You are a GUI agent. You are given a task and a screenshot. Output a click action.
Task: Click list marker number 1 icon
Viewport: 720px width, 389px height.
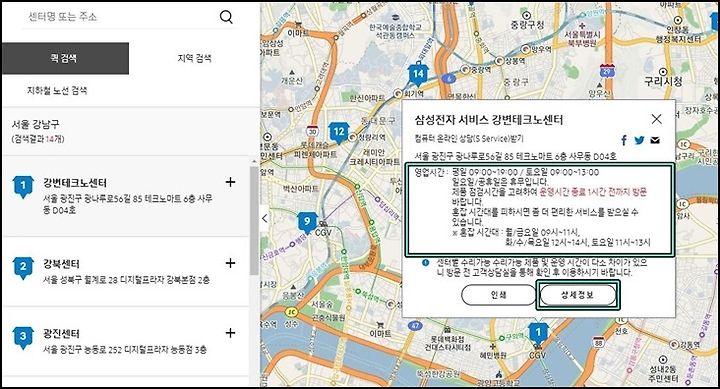(x=23, y=187)
